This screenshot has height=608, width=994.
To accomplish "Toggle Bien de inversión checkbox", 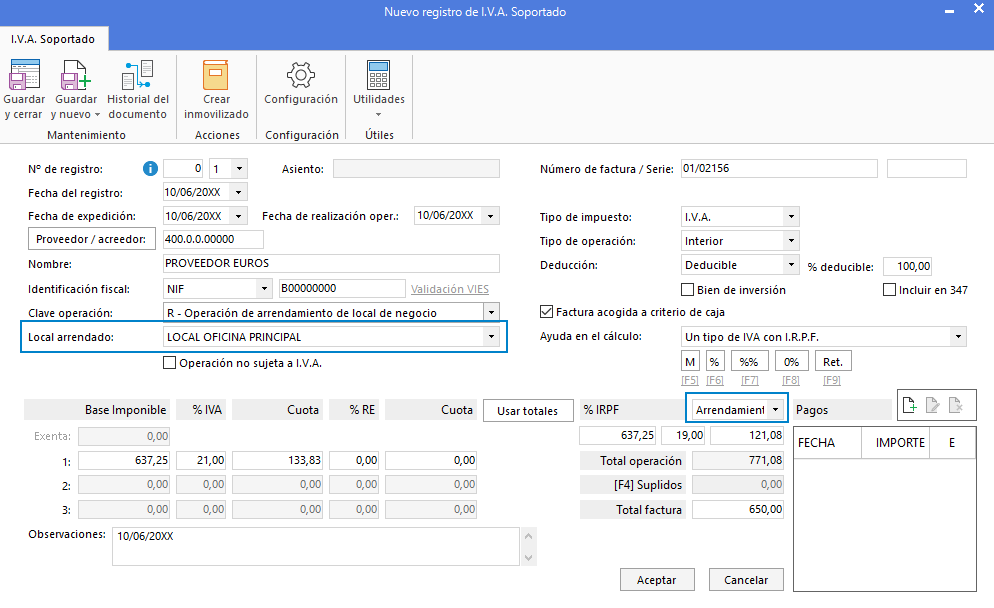I will tap(687, 290).
